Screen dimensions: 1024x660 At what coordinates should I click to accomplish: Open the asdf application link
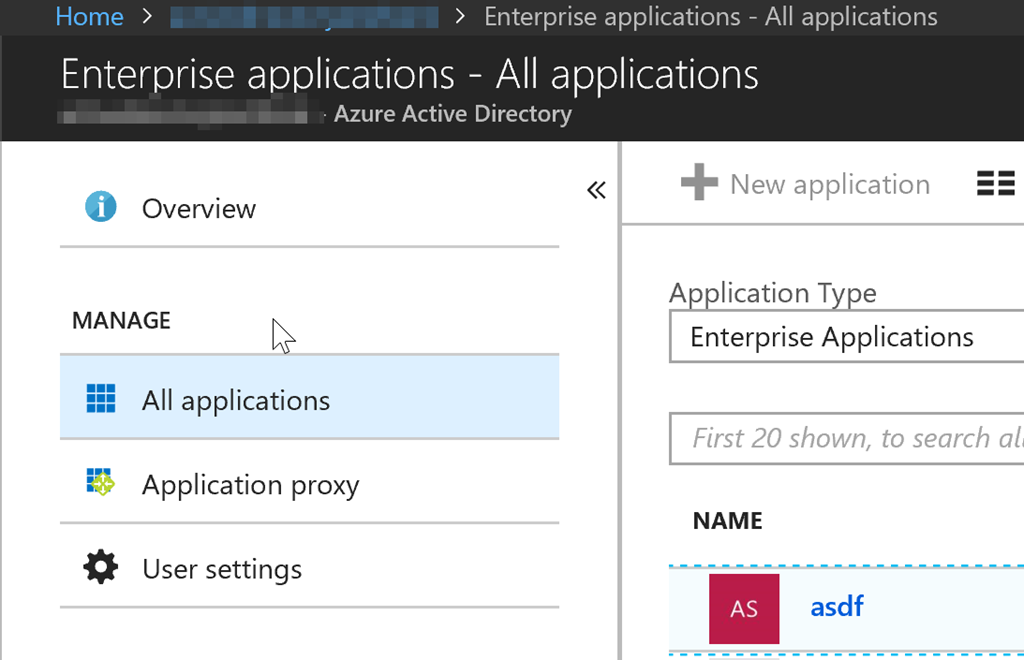tap(837, 606)
